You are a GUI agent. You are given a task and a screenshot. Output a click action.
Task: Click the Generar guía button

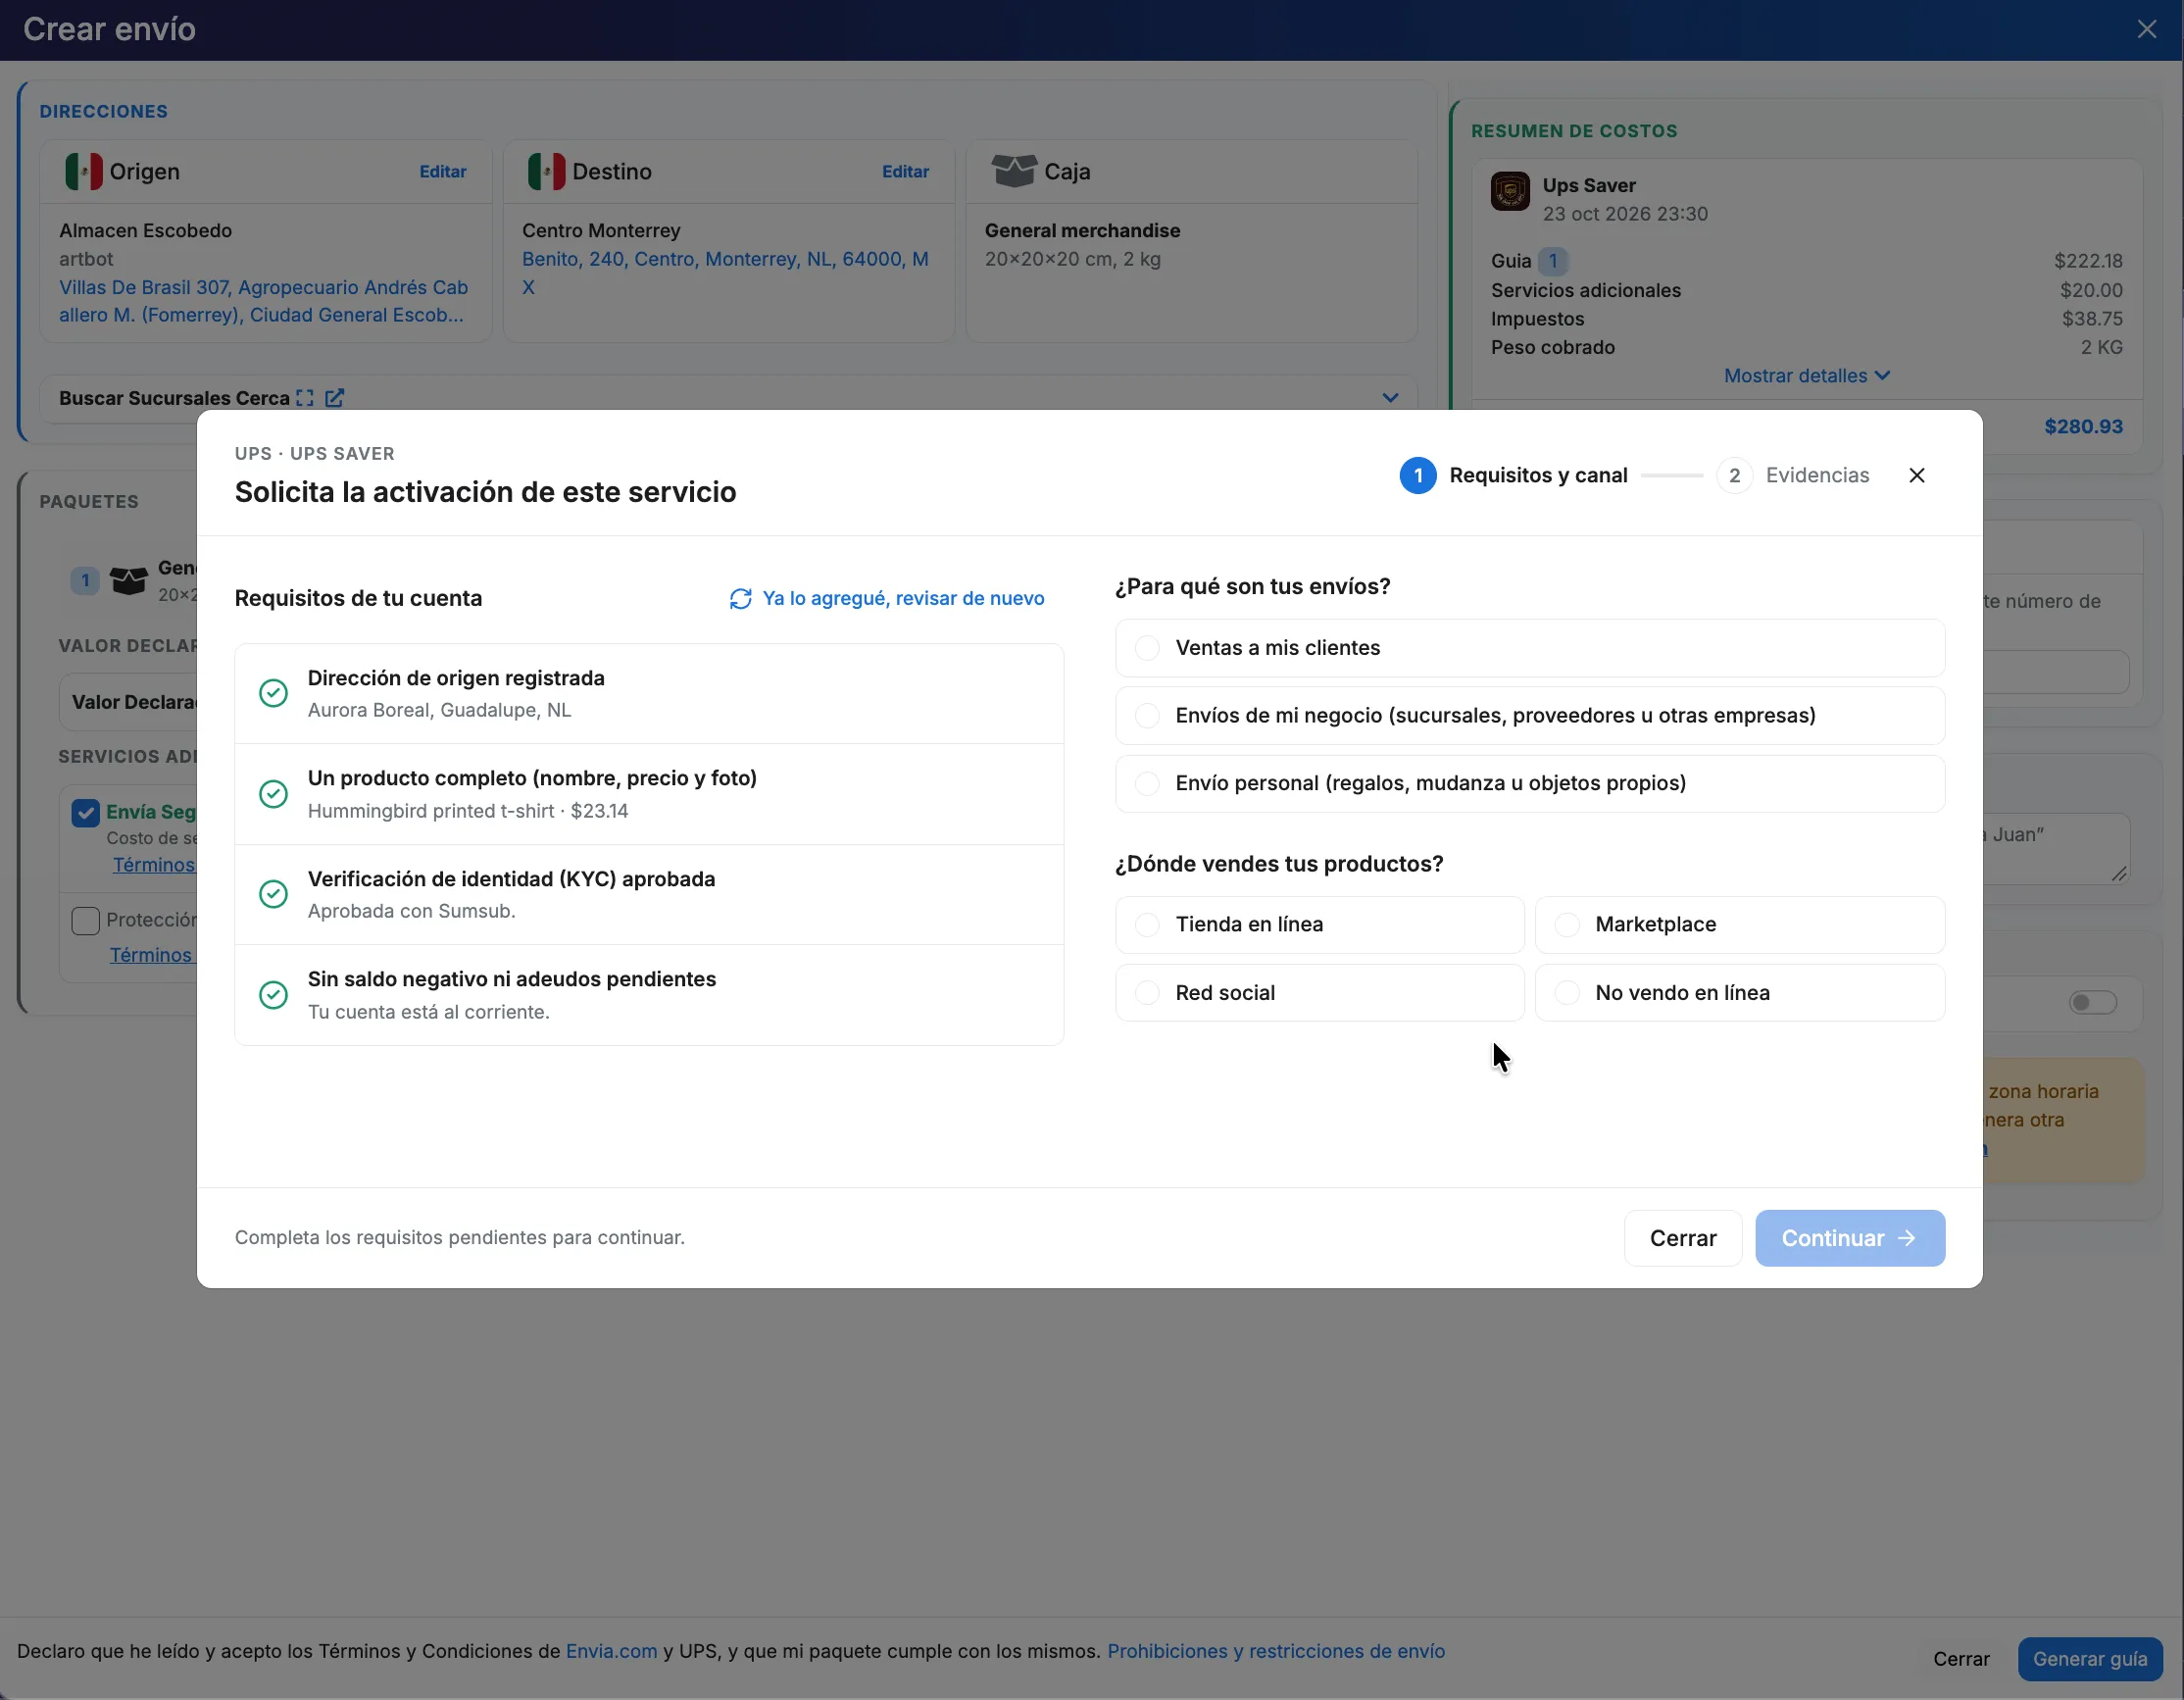point(2089,1660)
